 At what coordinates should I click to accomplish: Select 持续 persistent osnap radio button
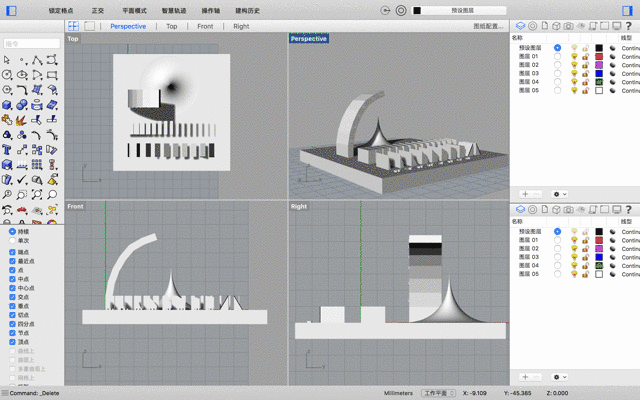(x=12, y=231)
